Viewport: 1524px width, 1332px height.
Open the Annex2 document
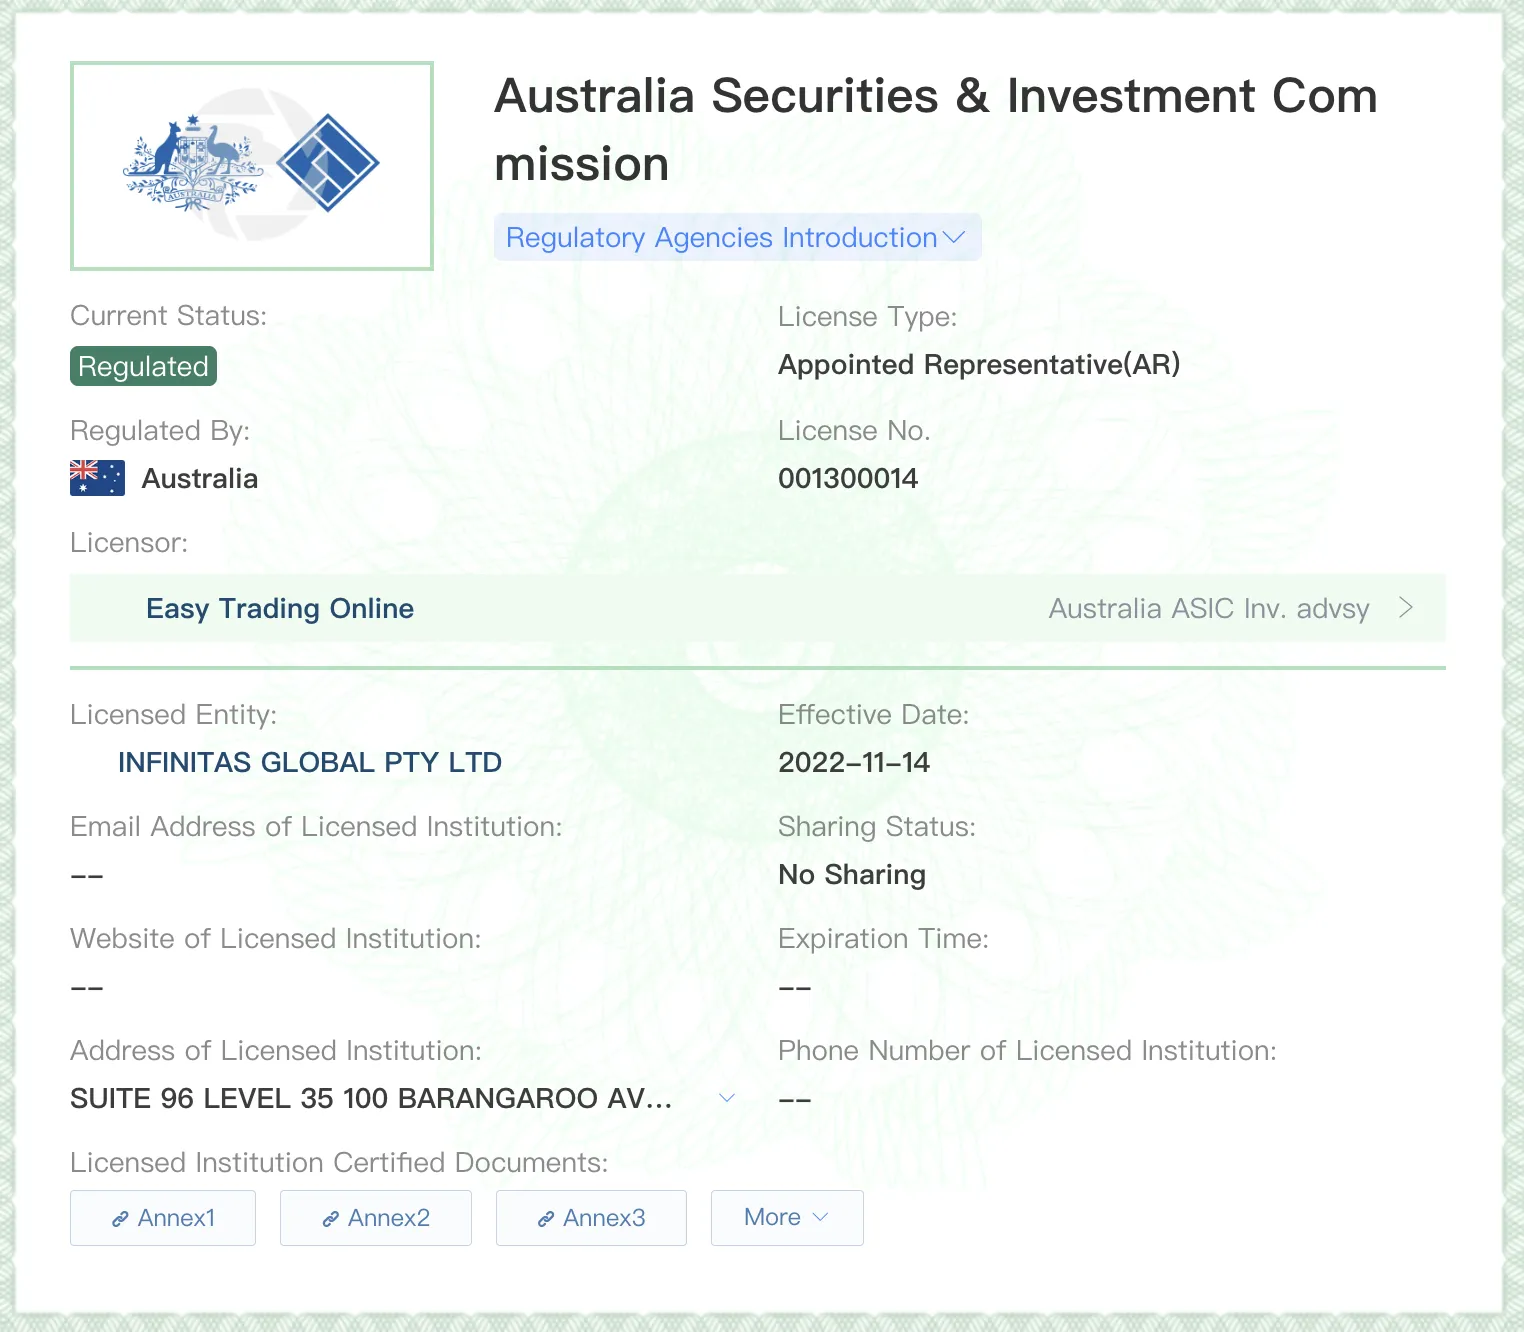click(x=376, y=1218)
